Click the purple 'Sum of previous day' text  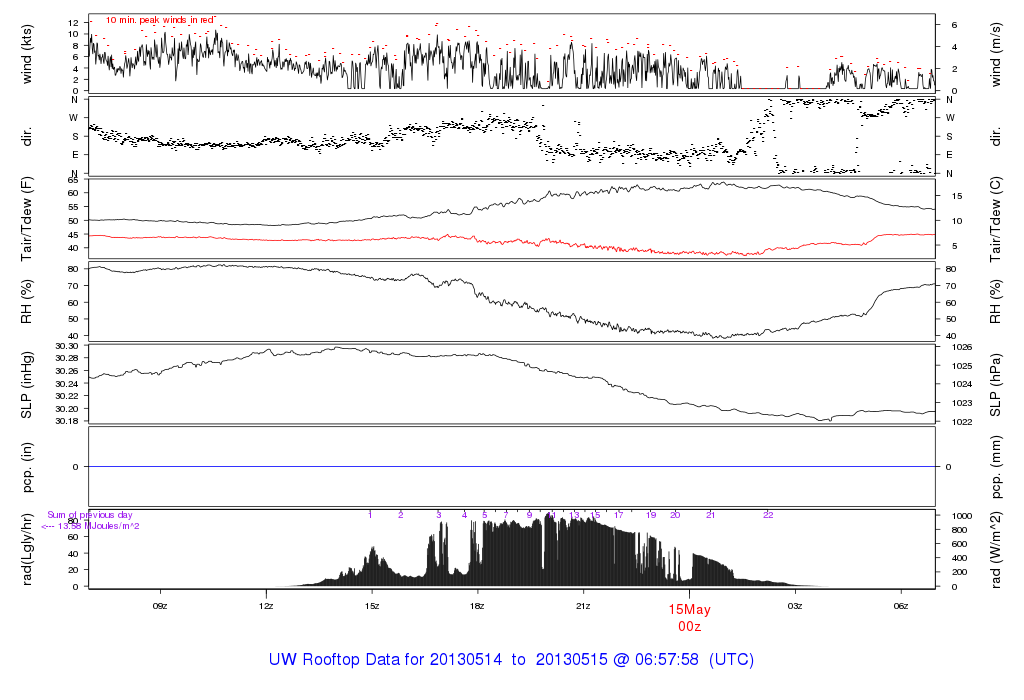pyautogui.click(x=90, y=515)
